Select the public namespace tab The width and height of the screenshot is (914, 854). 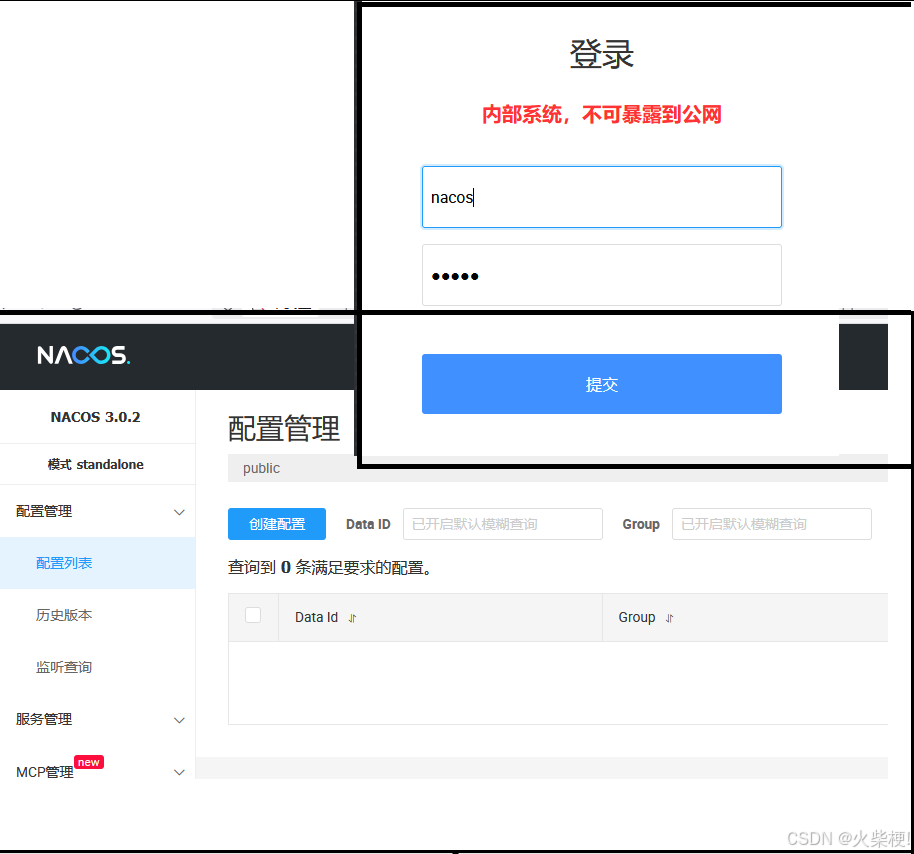(261, 468)
